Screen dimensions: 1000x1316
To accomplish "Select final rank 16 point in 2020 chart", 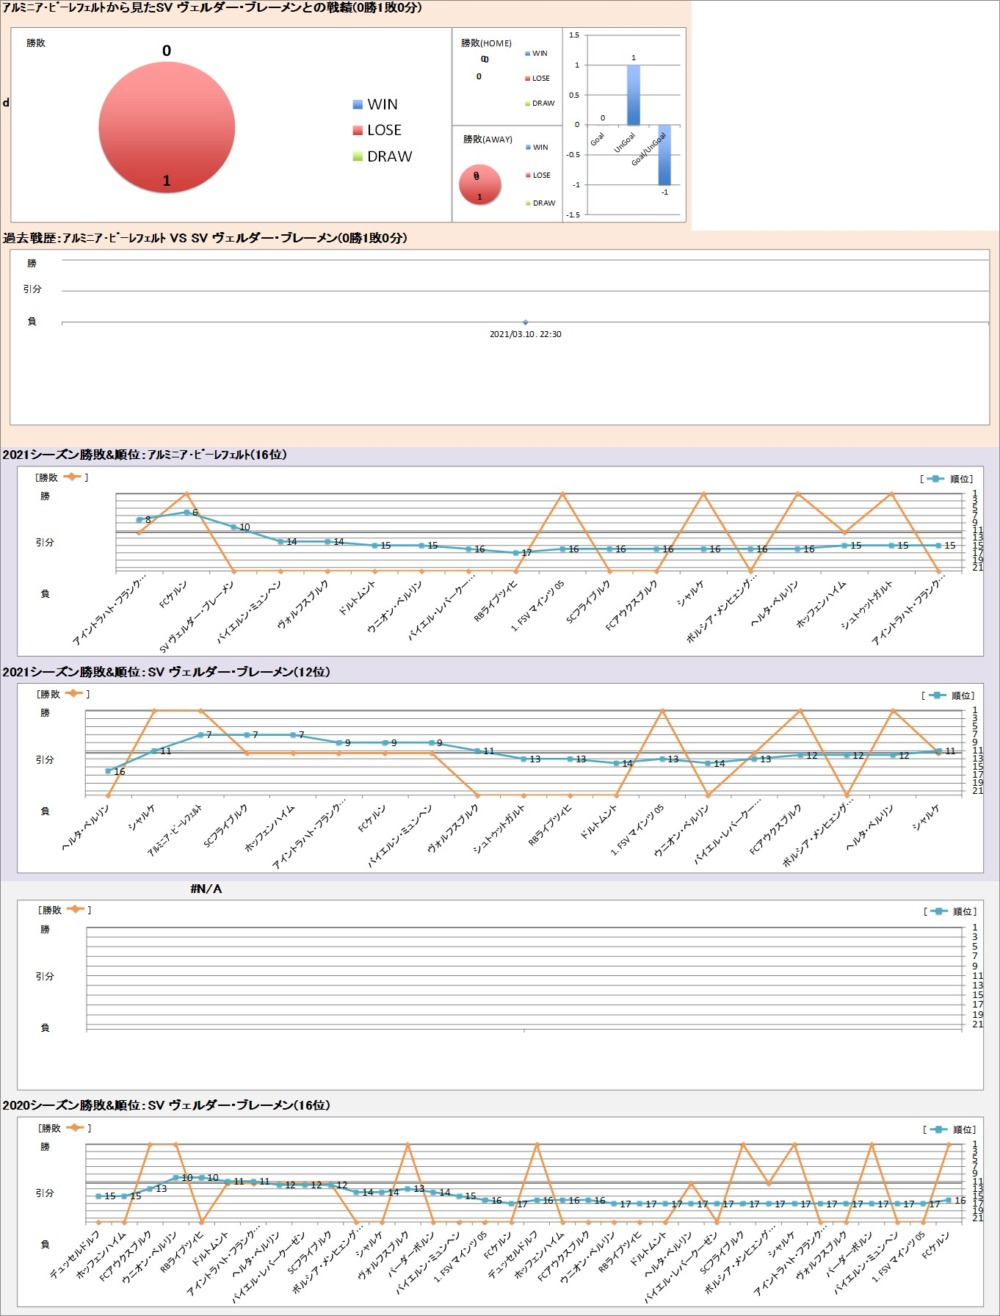I will coord(948,1200).
